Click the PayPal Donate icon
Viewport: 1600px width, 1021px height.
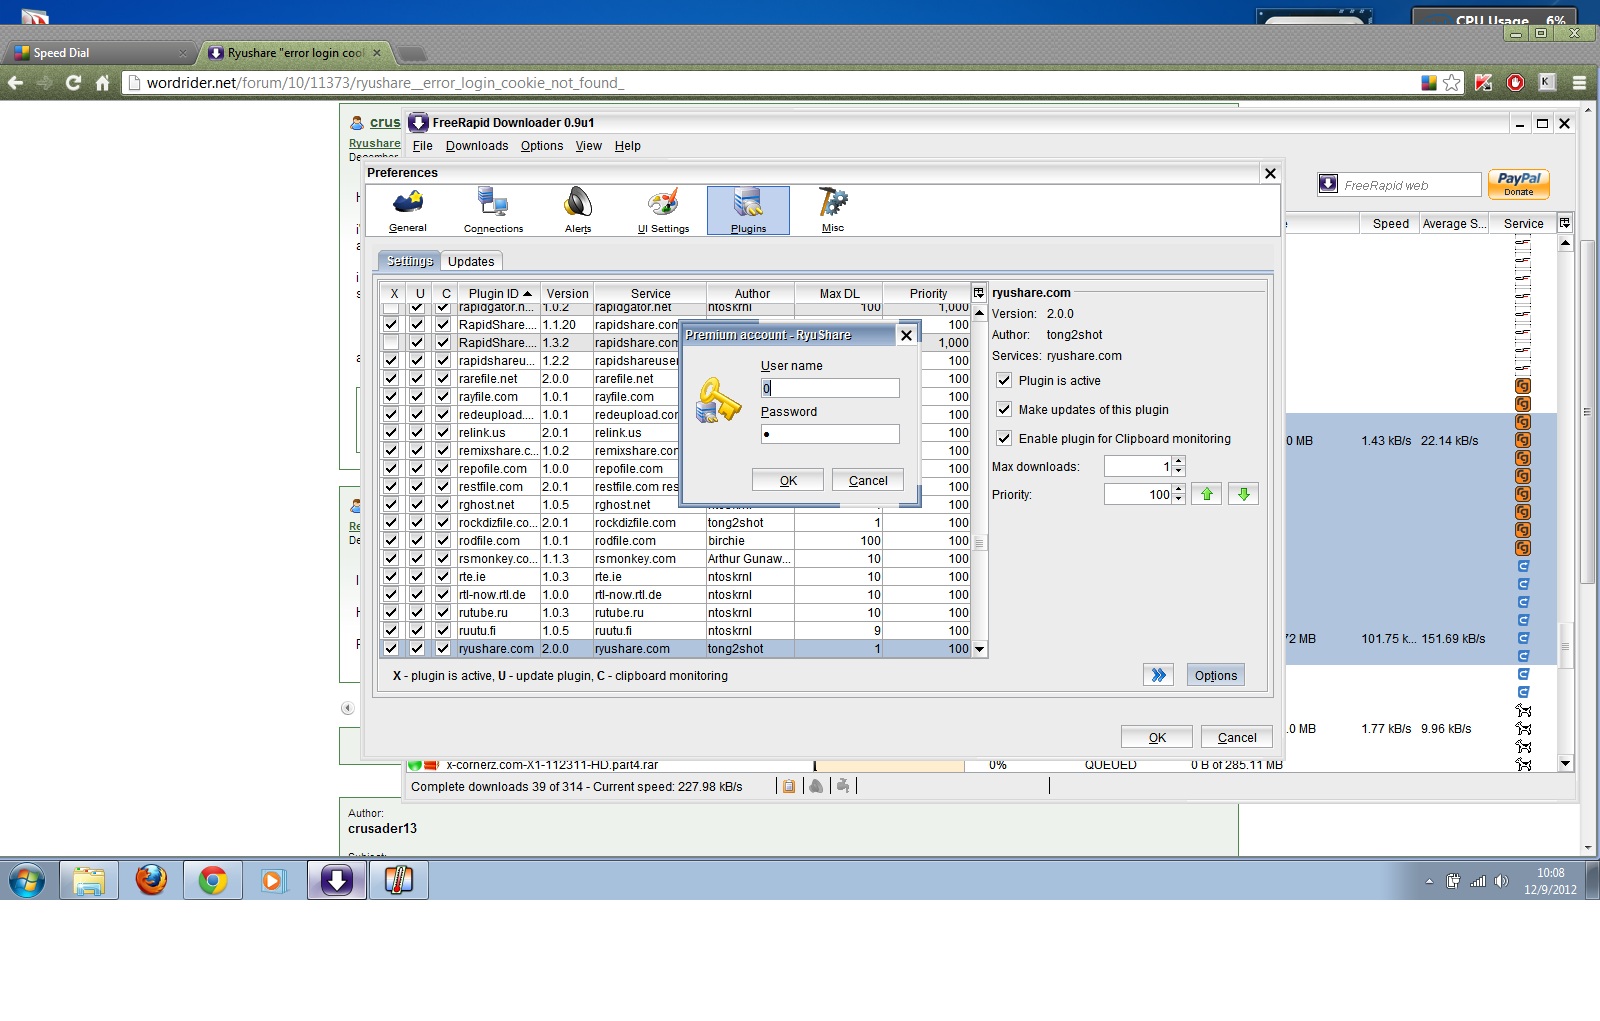click(1518, 184)
